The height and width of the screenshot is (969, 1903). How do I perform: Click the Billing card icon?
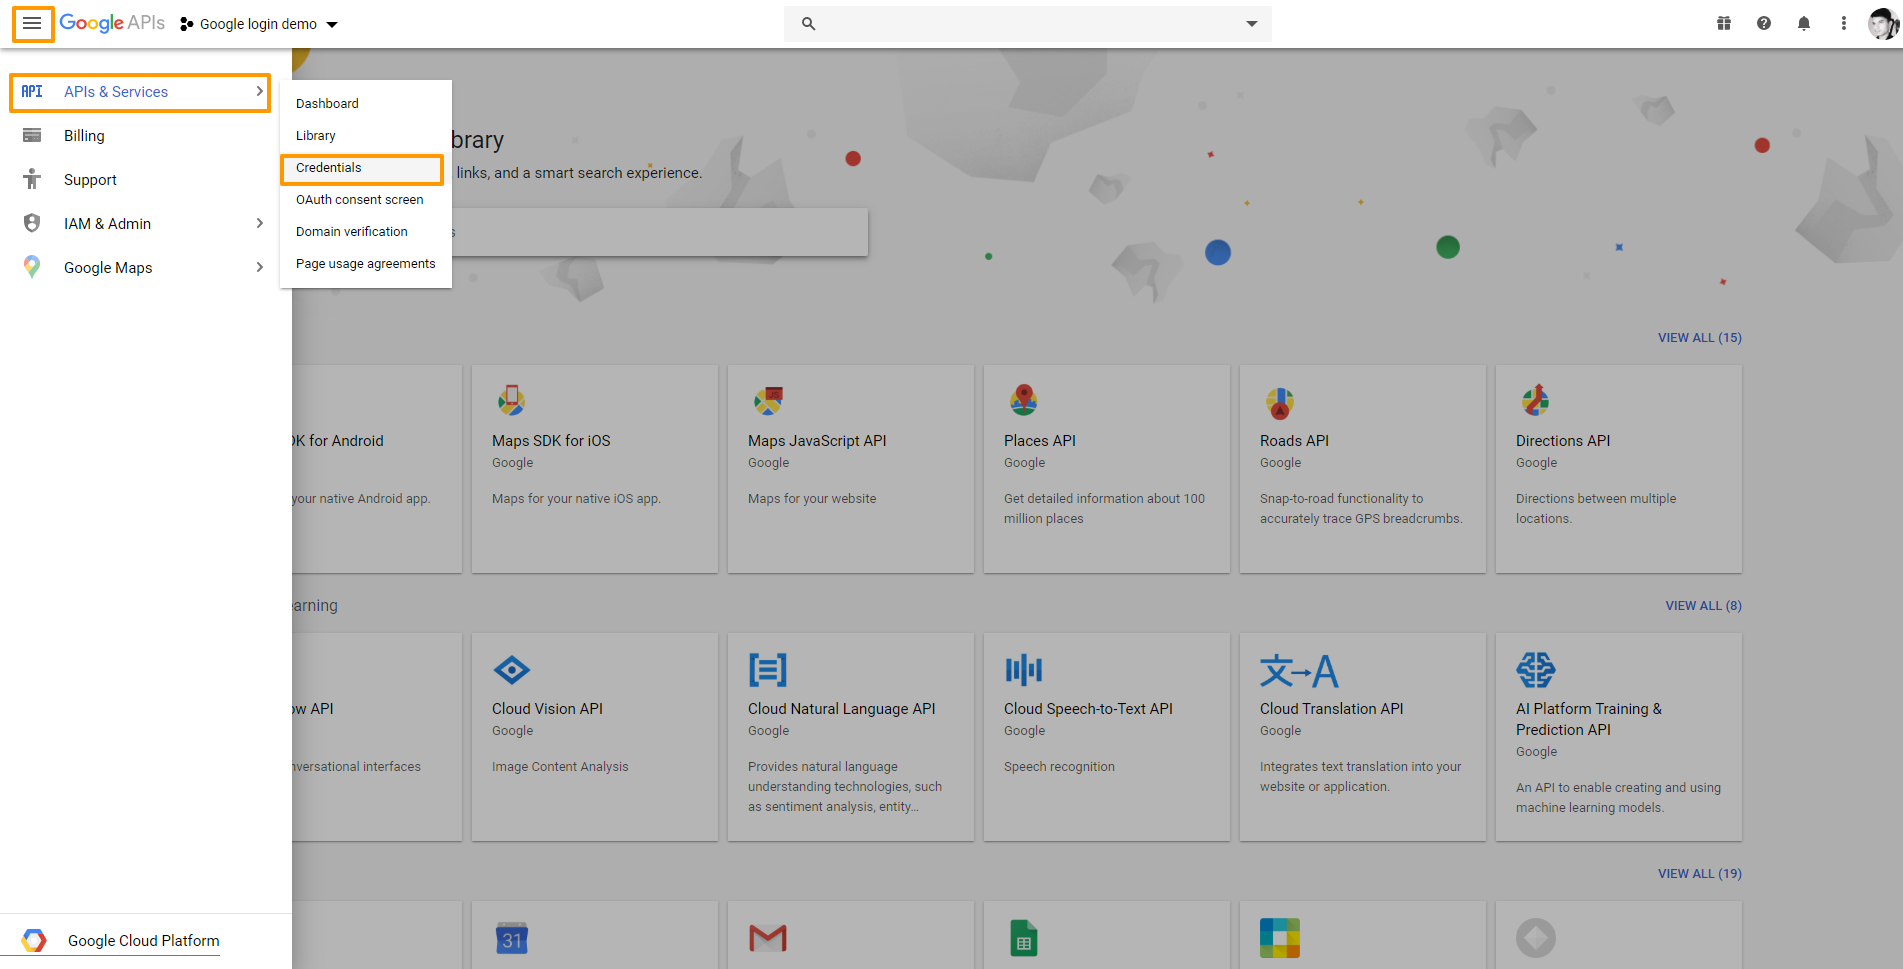point(32,135)
